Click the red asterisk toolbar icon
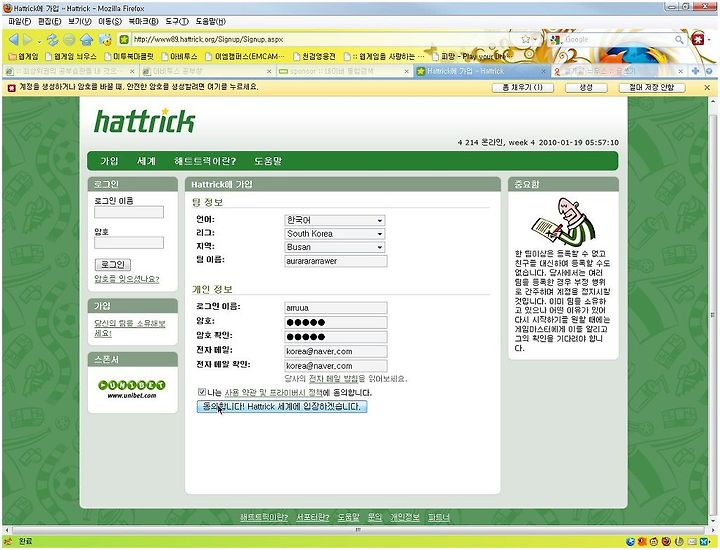 click(x=698, y=39)
